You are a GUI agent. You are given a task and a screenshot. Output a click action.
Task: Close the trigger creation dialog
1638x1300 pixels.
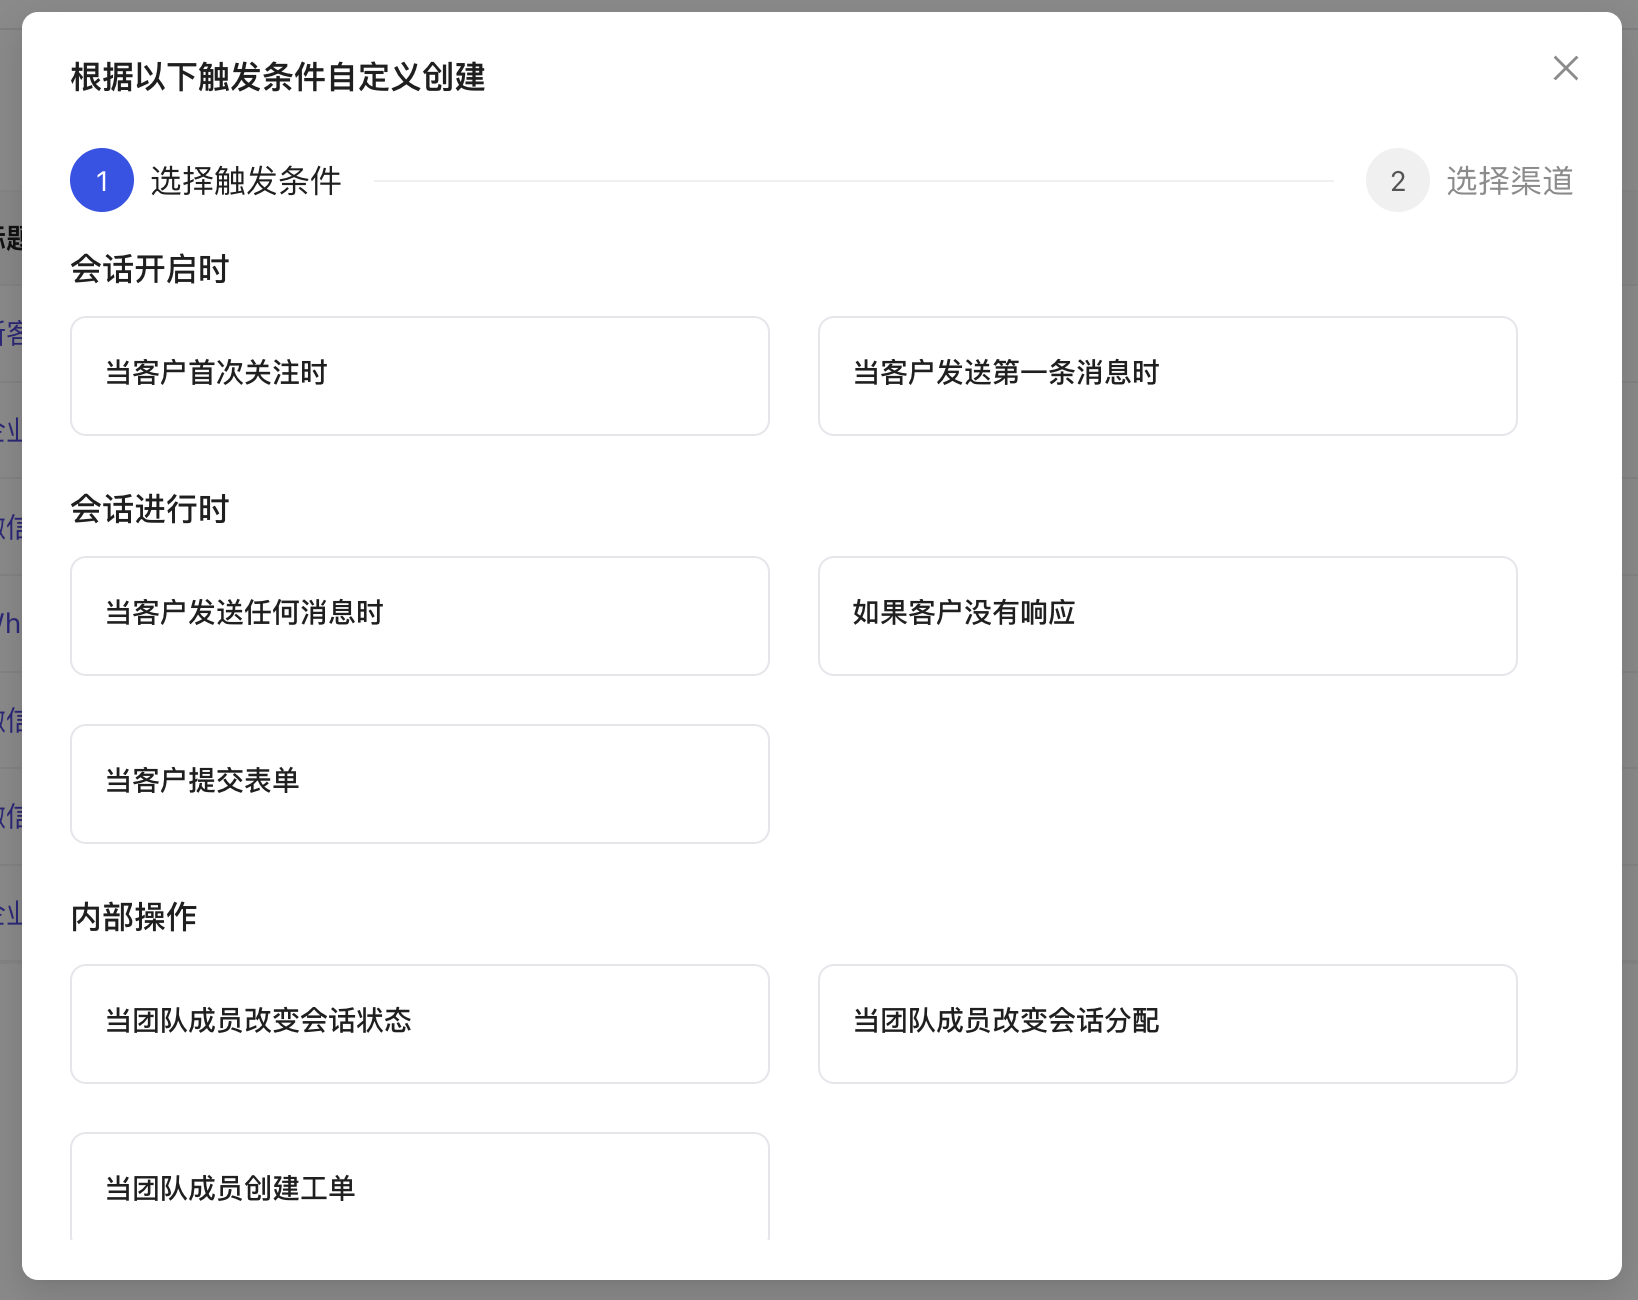(x=1565, y=68)
